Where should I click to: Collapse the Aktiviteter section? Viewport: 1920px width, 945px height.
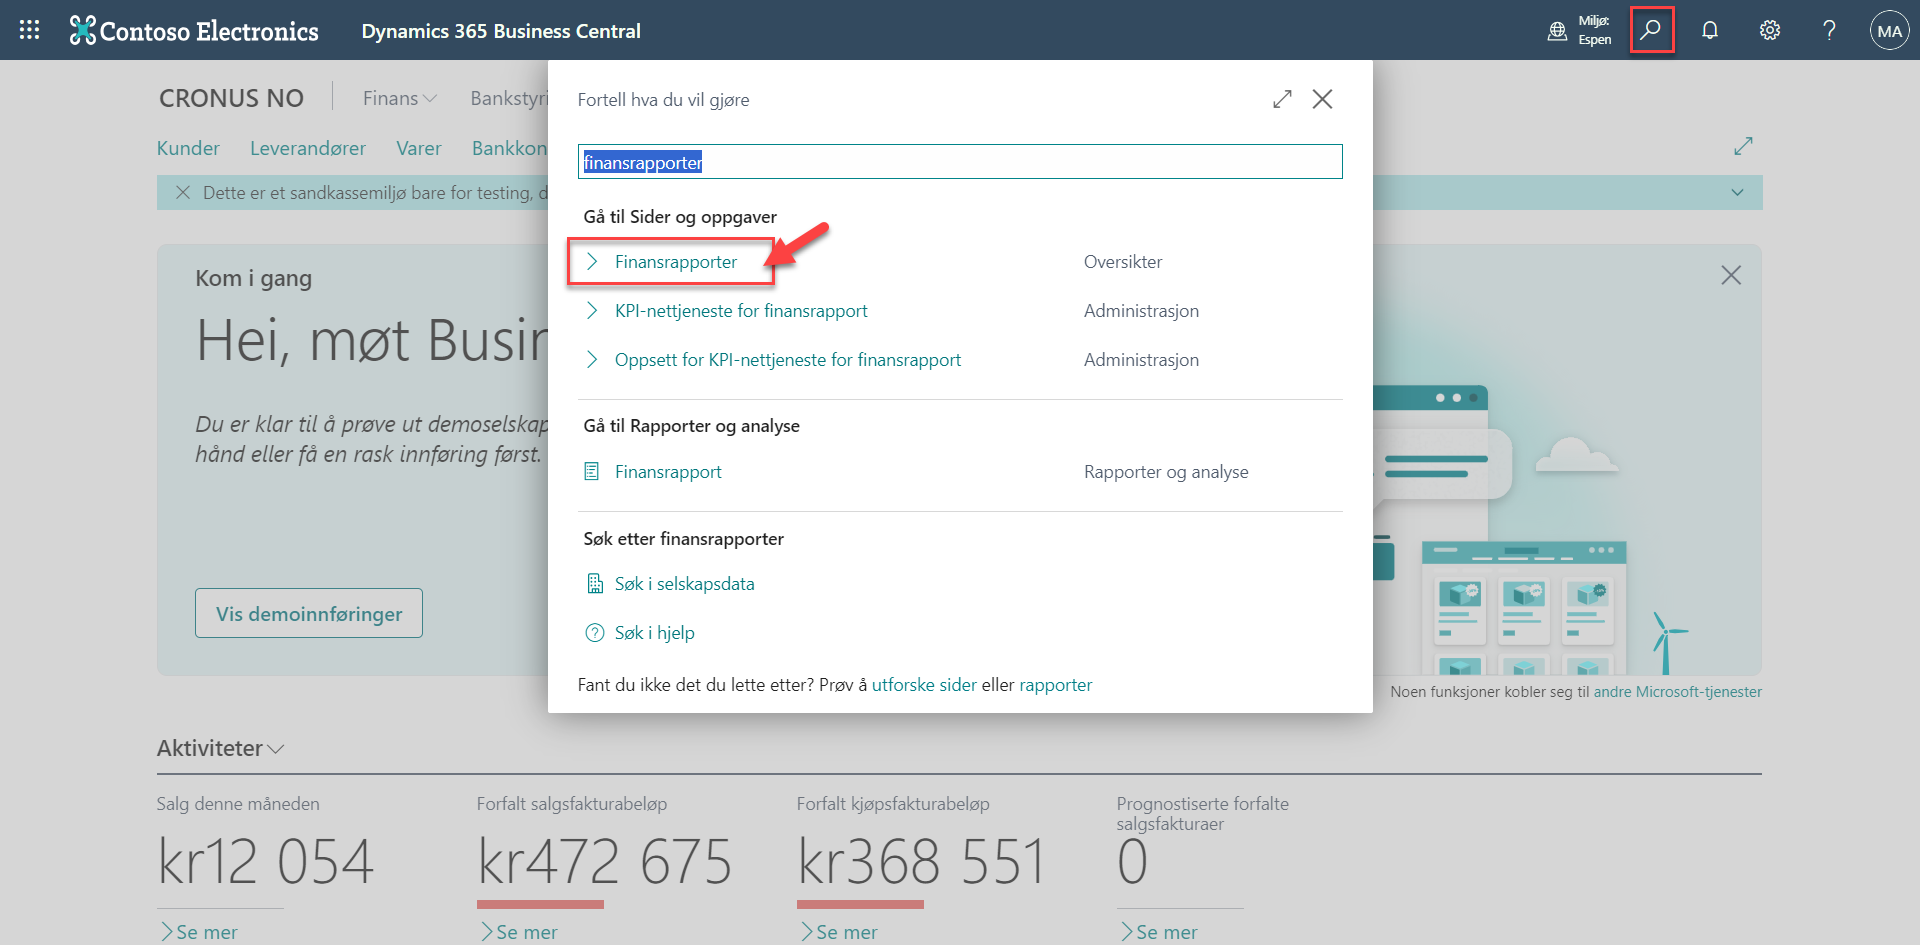click(221, 748)
